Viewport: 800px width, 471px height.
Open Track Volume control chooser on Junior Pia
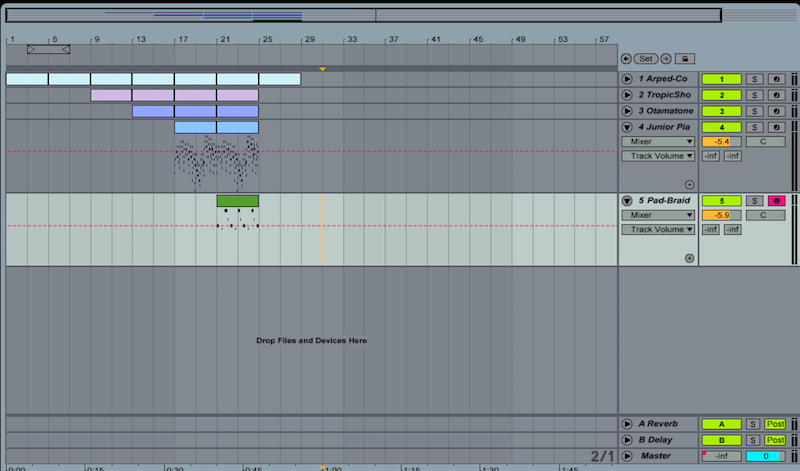[x=658, y=156]
